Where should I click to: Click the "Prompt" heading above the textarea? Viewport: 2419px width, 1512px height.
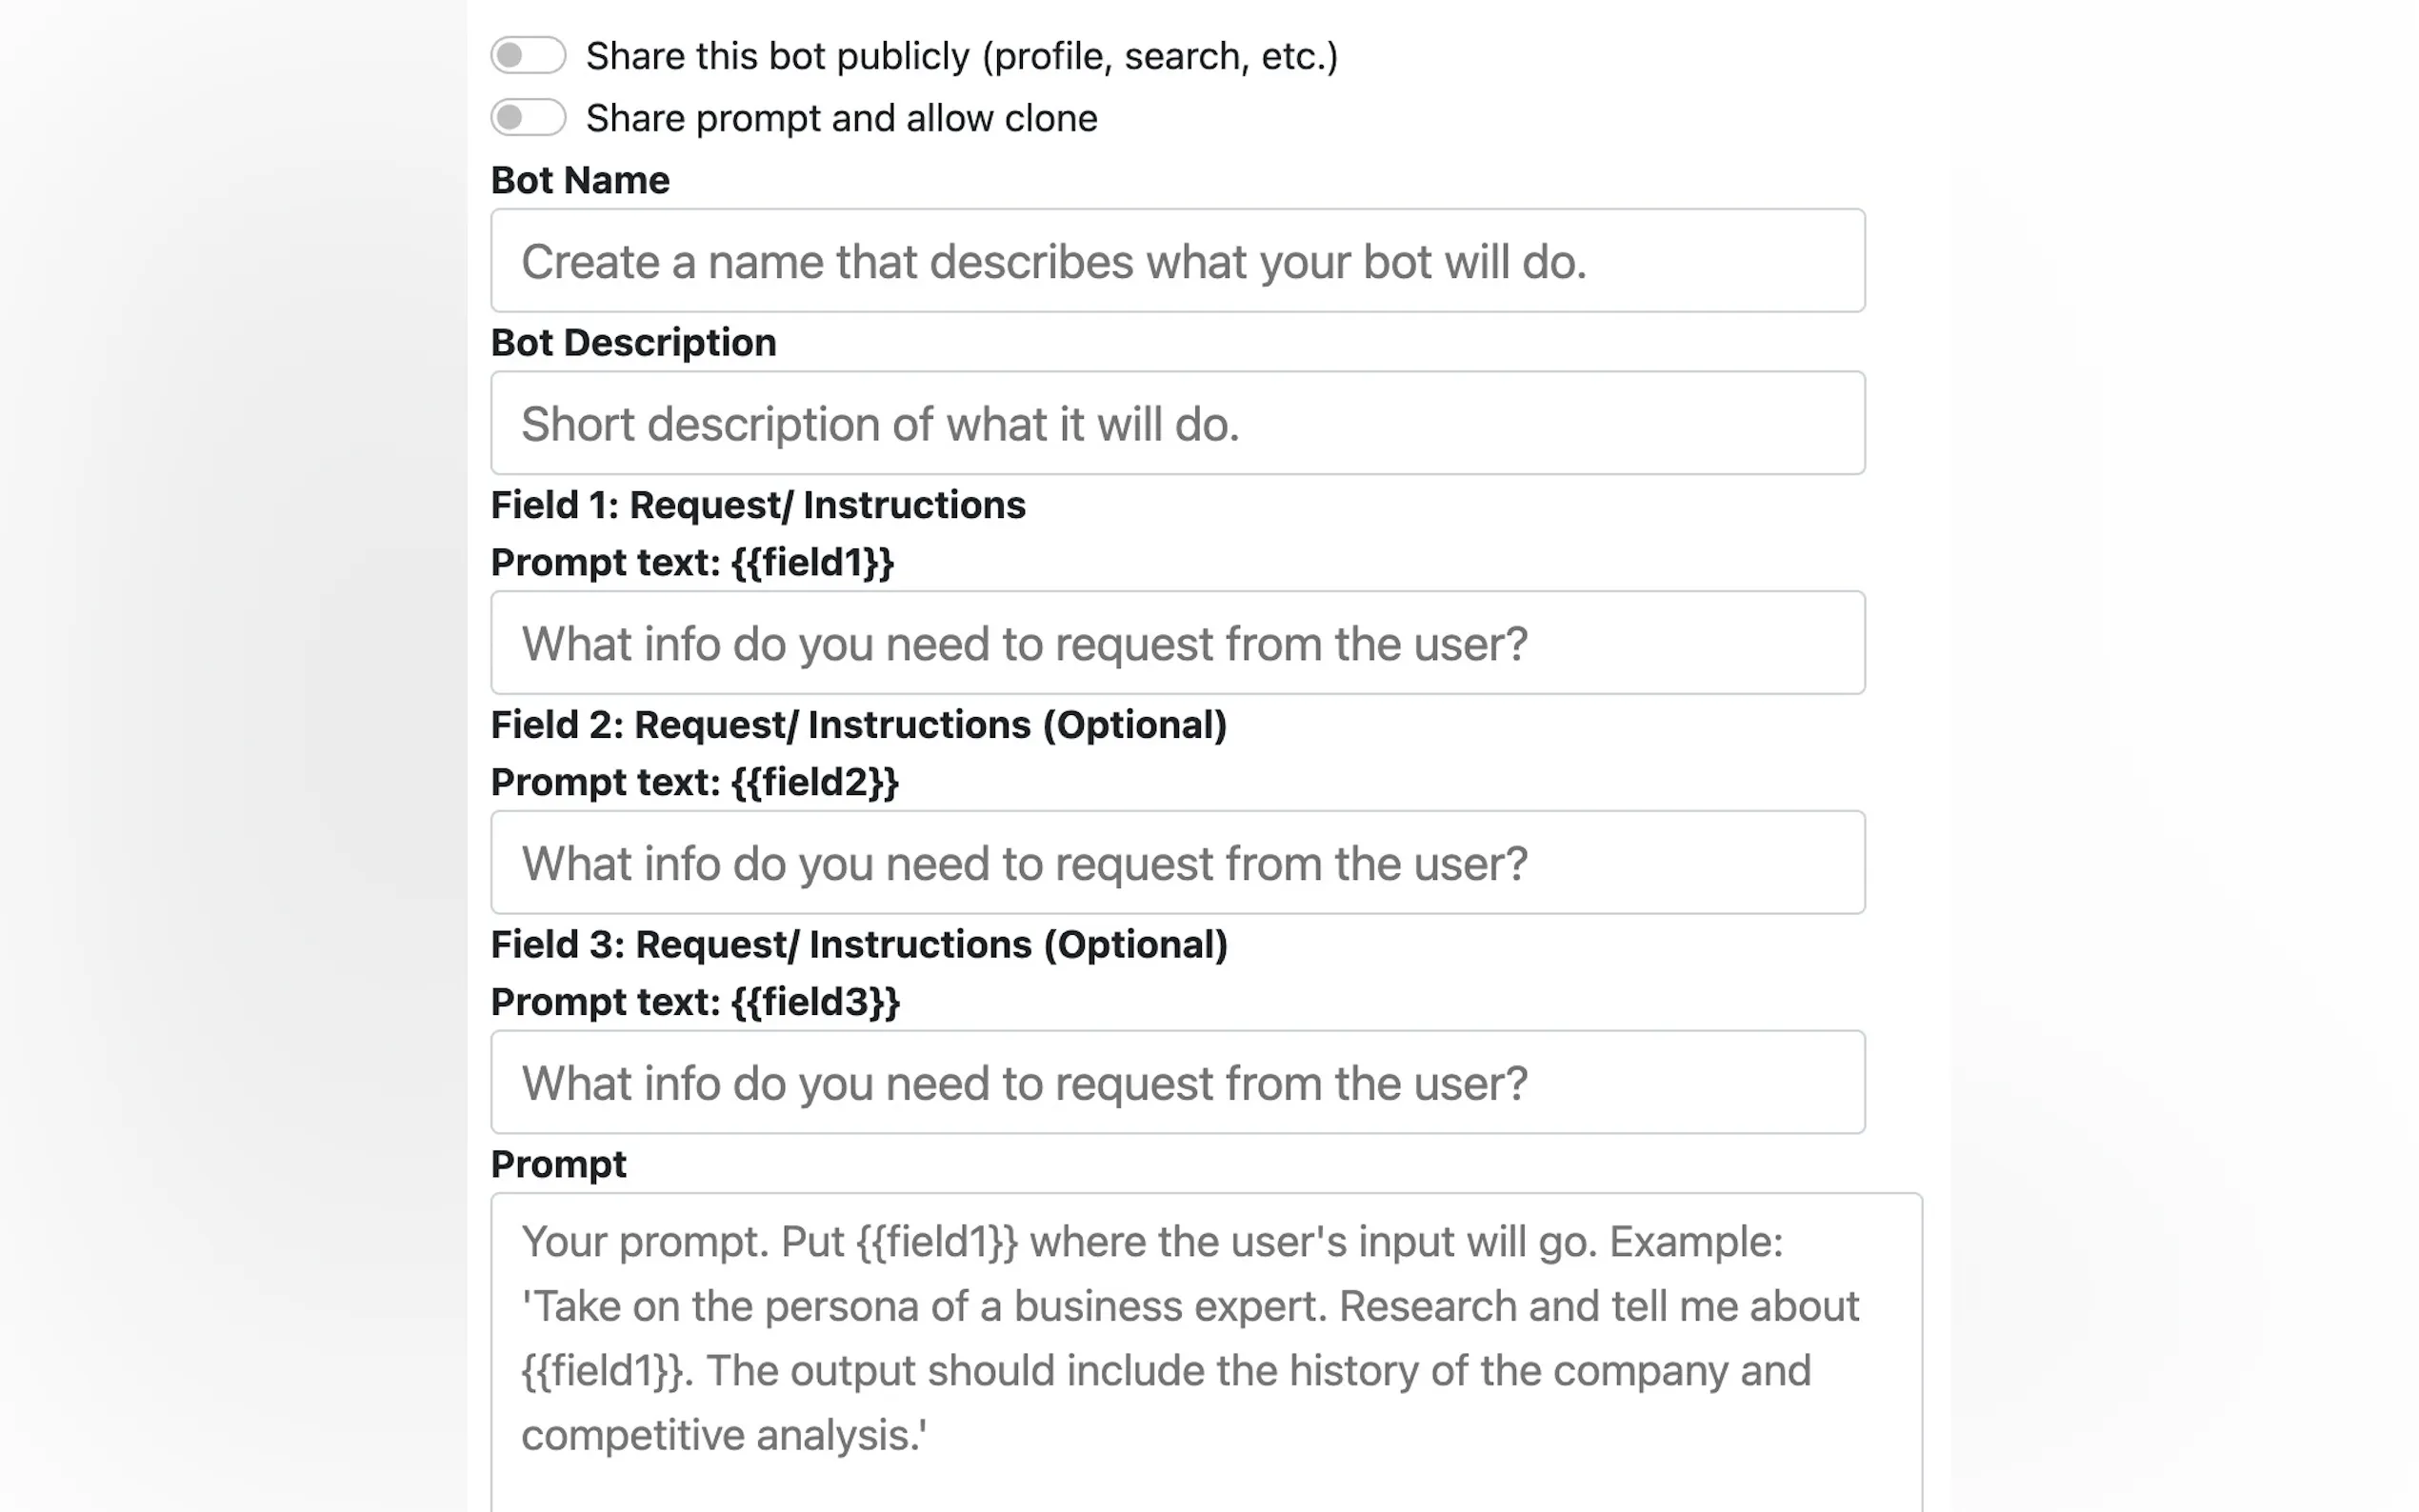click(x=558, y=1164)
